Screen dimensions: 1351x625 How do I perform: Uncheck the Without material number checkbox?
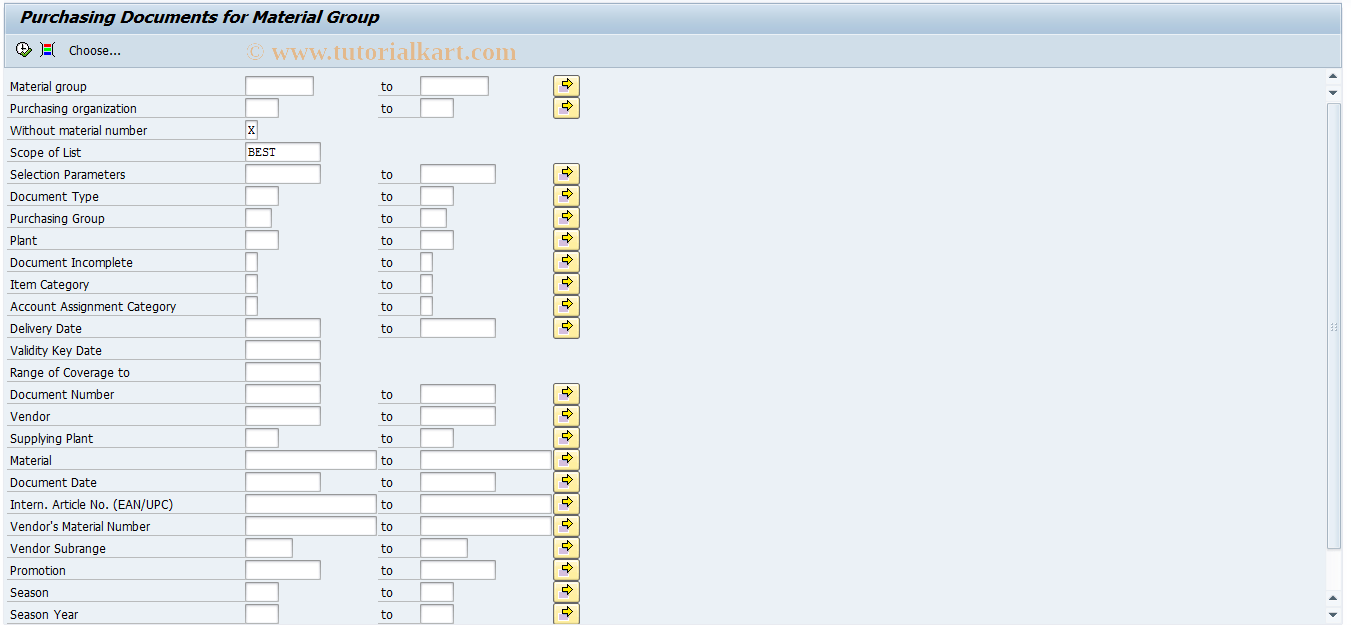point(251,129)
